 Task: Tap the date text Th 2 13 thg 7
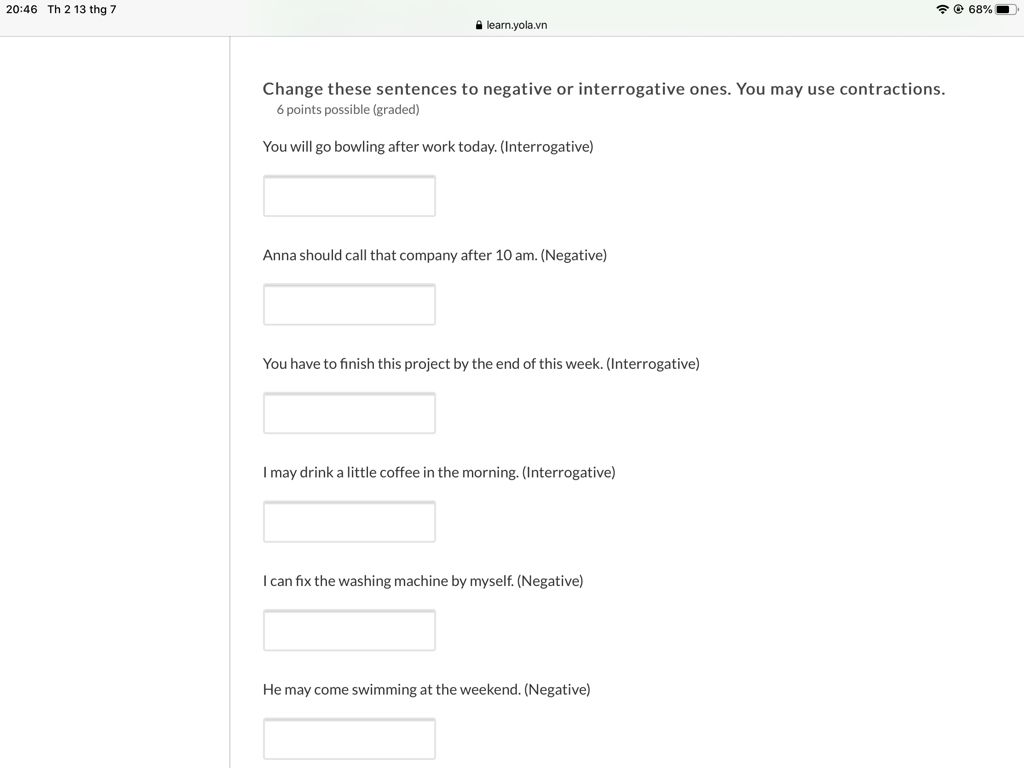point(82,9)
